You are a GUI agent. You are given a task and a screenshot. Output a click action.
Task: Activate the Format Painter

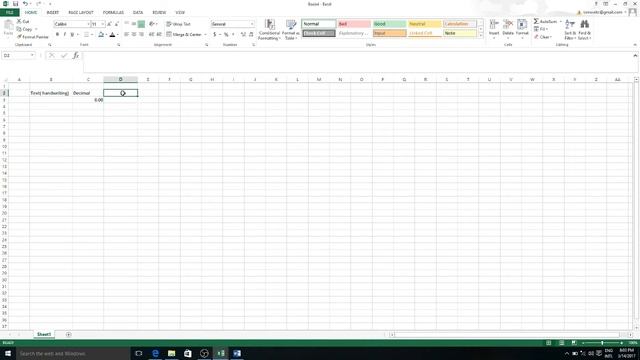(33, 37)
